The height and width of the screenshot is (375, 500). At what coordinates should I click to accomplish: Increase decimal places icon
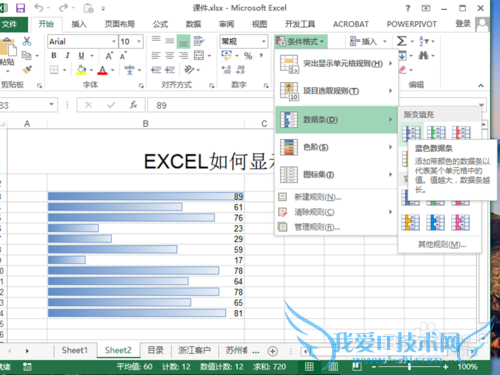click(x=226, y=70)
